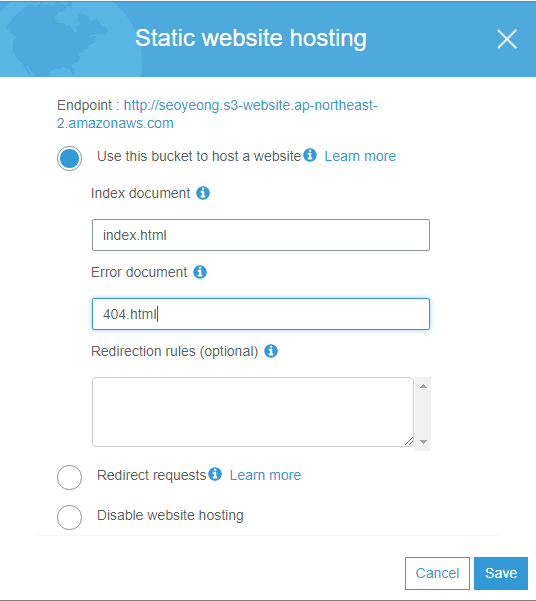Screen dimensions: 536x601
Task: Open Learn more link for bucket hosting
Action: tap(360, 156)
